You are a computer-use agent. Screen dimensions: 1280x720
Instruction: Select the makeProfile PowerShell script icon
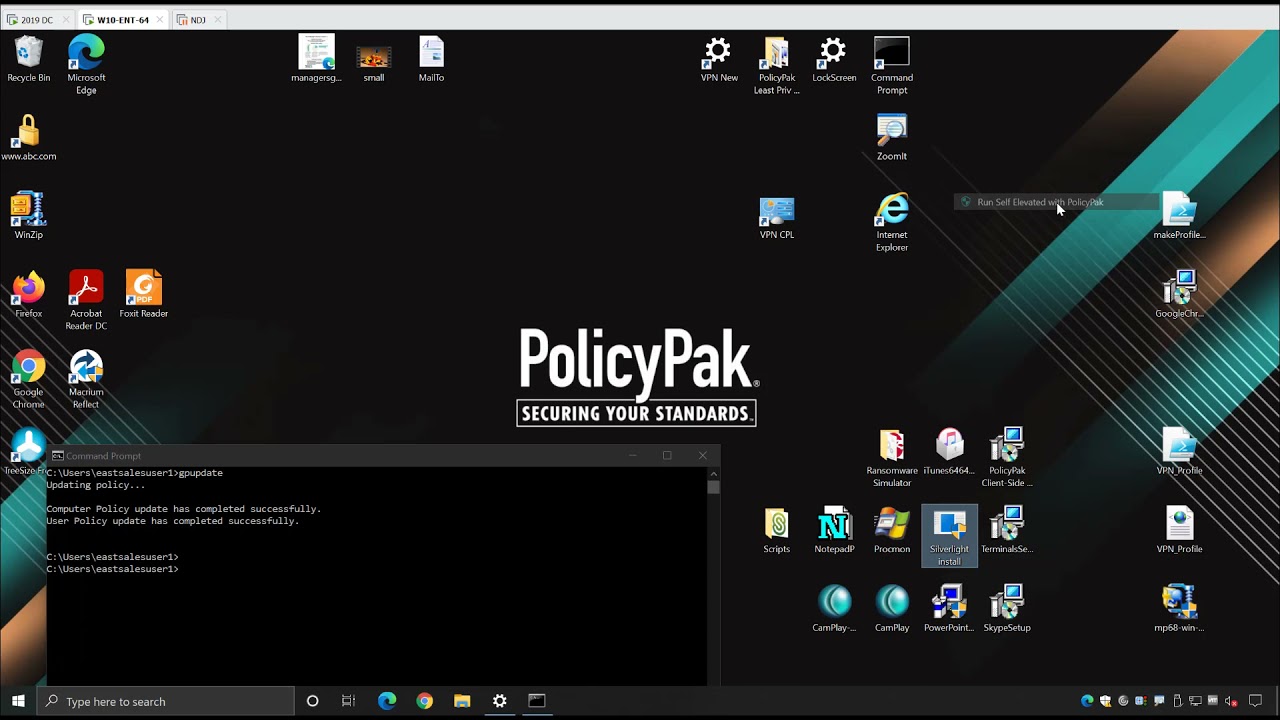point(1180,216)
